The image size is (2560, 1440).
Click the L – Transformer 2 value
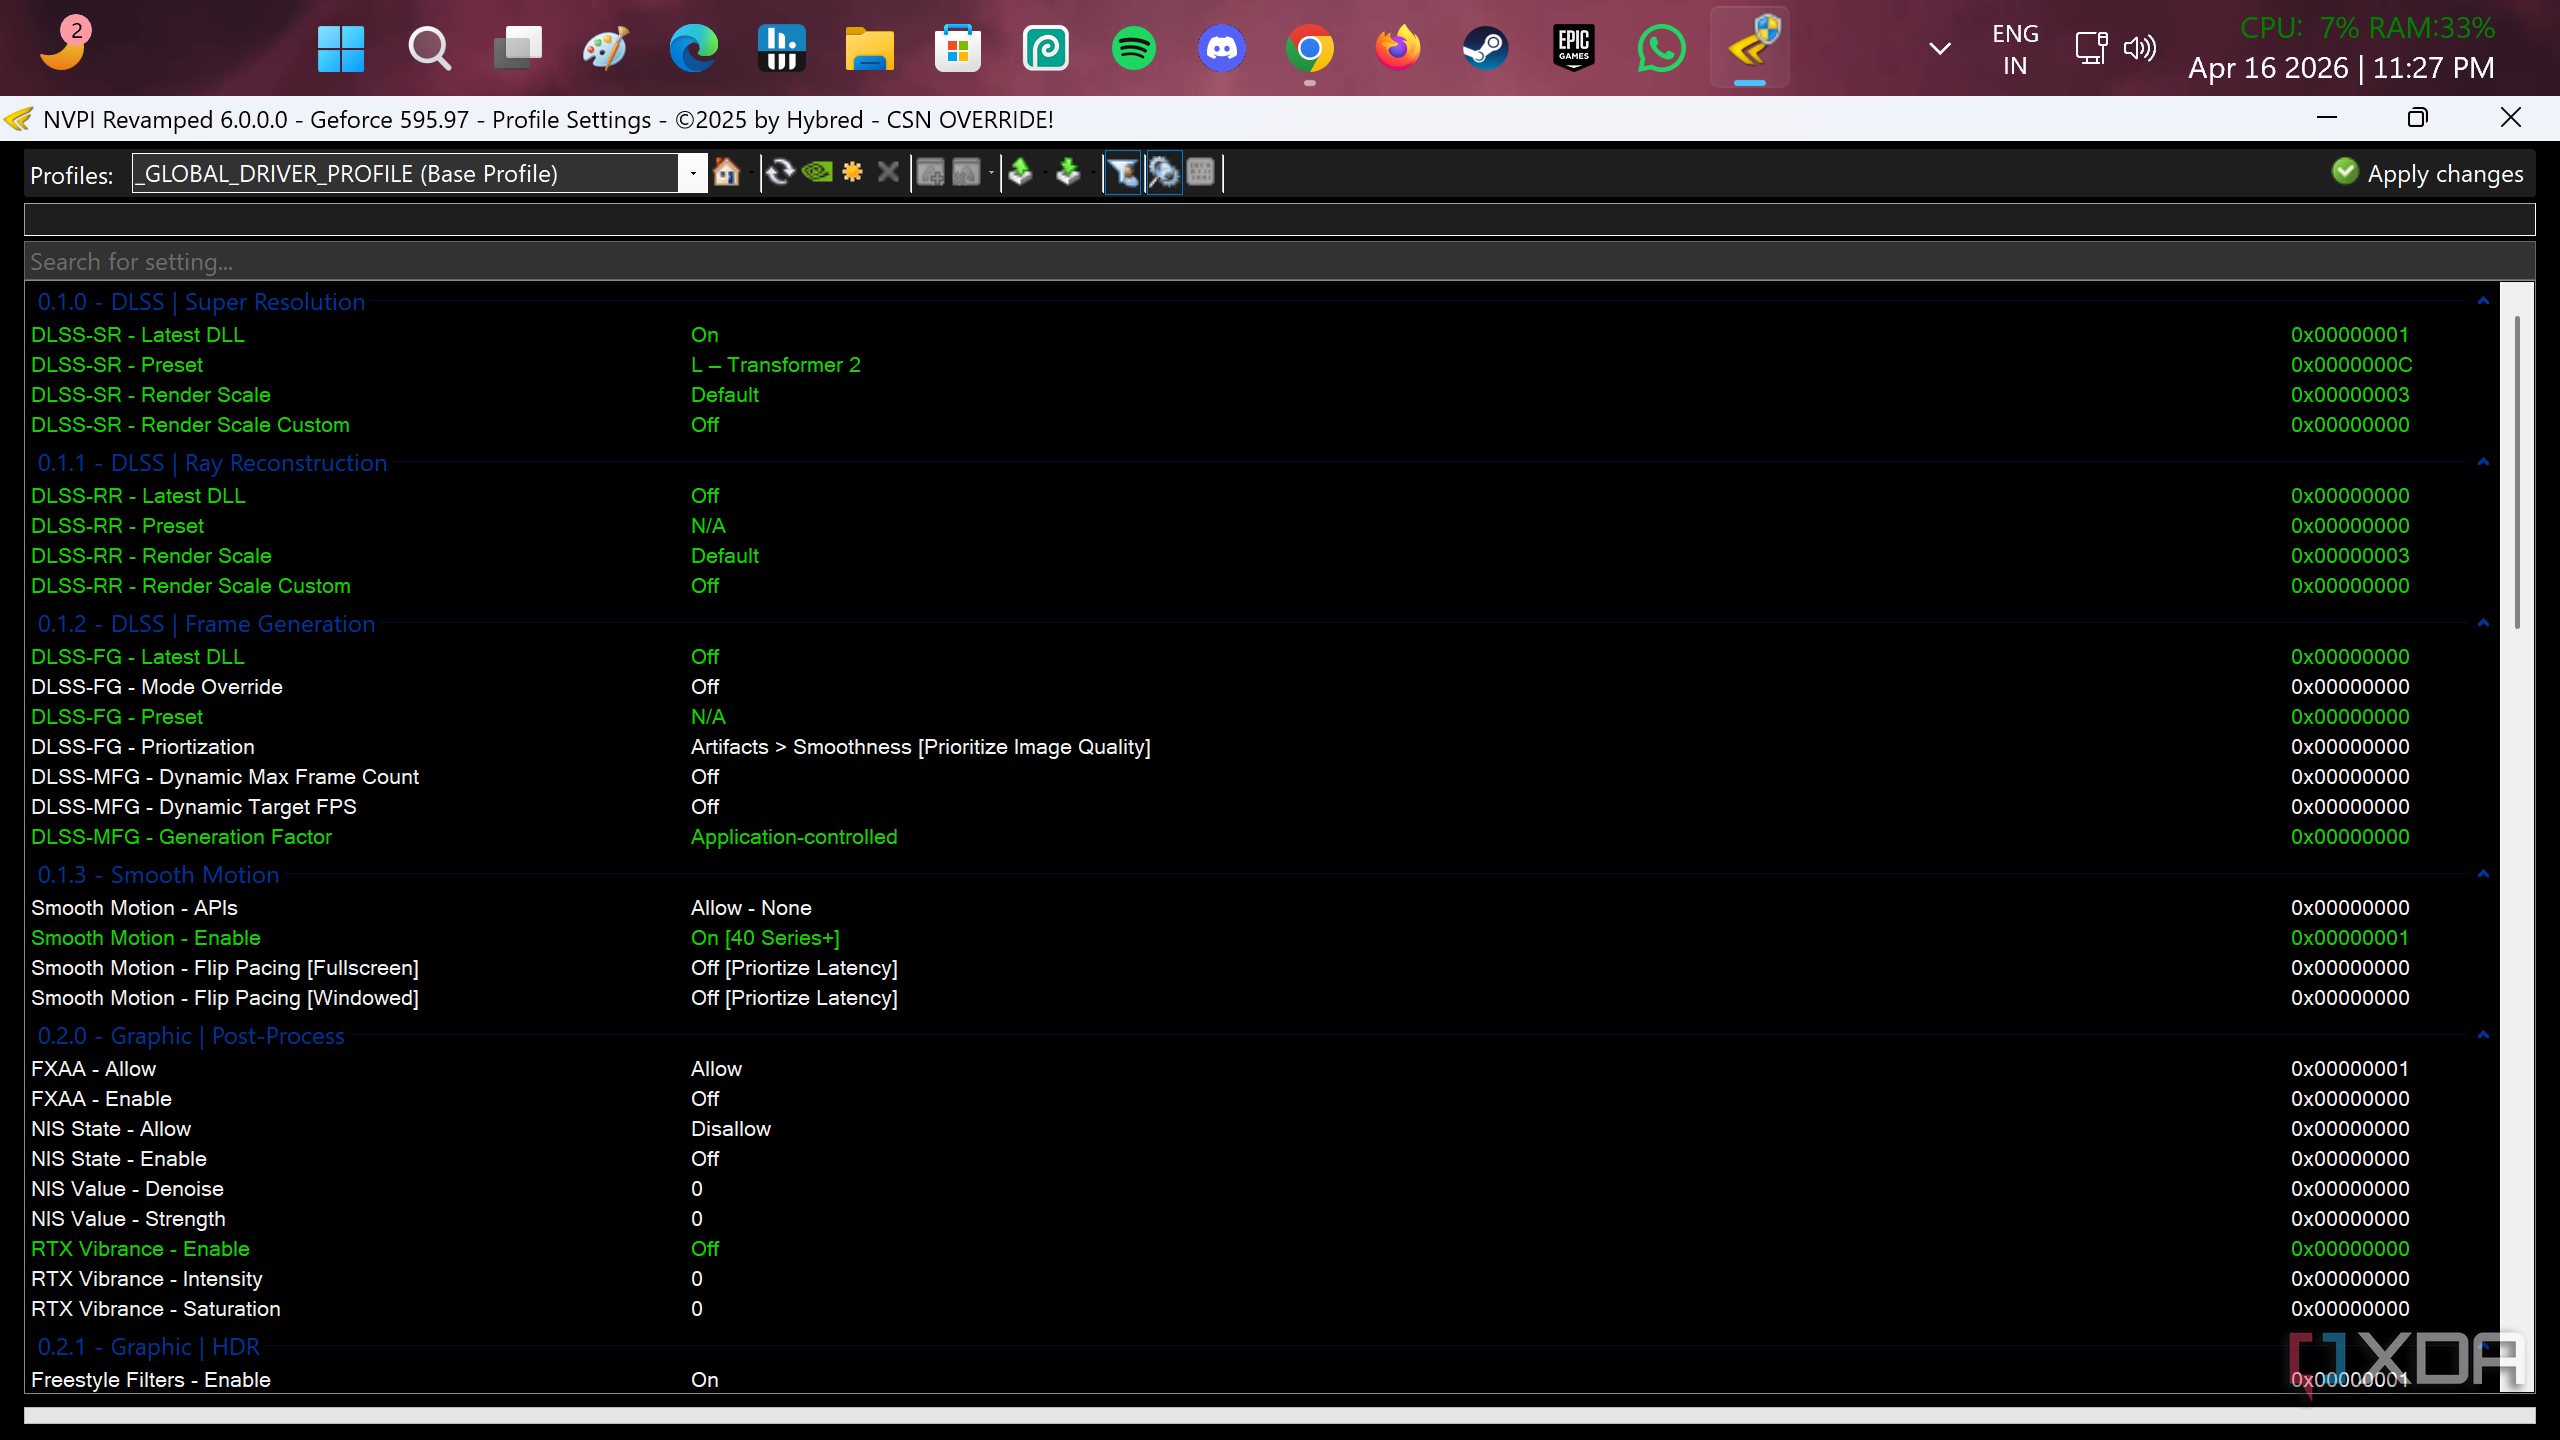click(775, 365)
